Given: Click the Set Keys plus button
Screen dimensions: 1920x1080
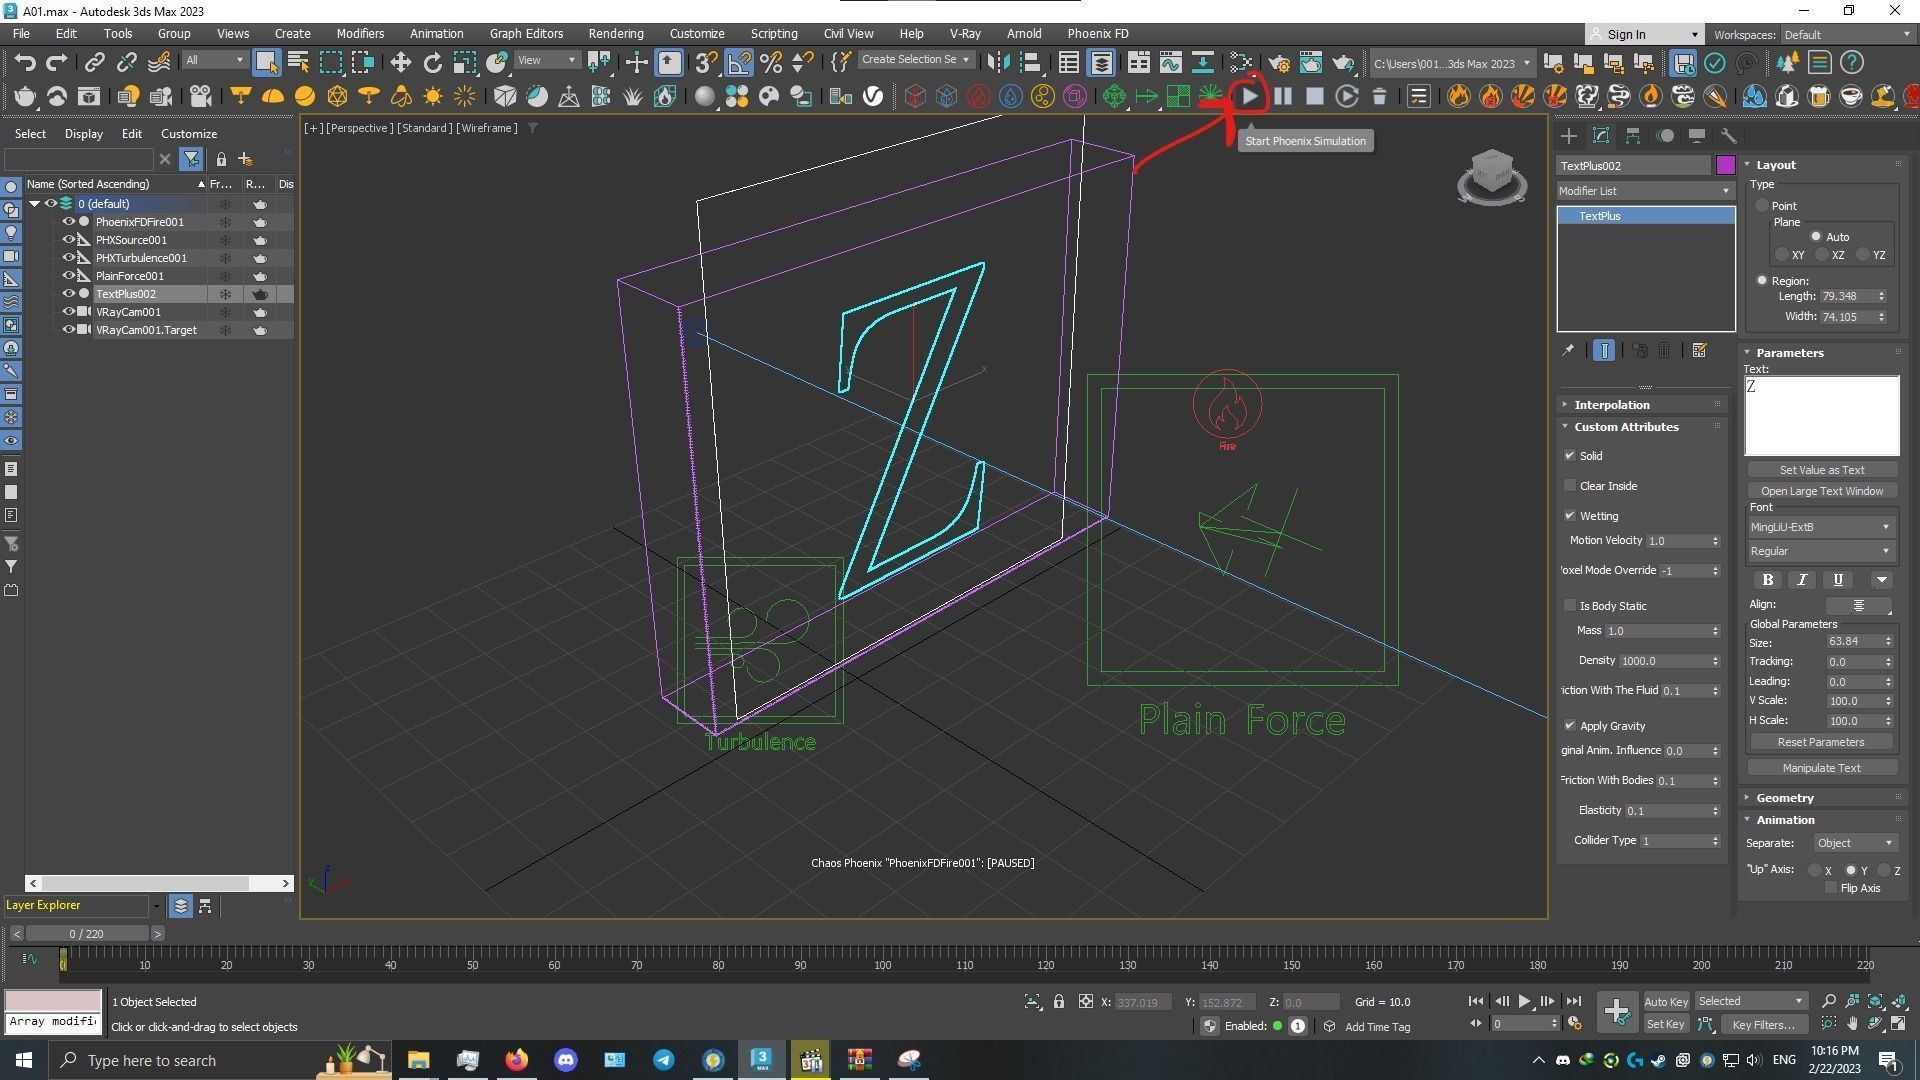Looking at the screenshot, I should pyautogui.click(x=1616, y=1012).
